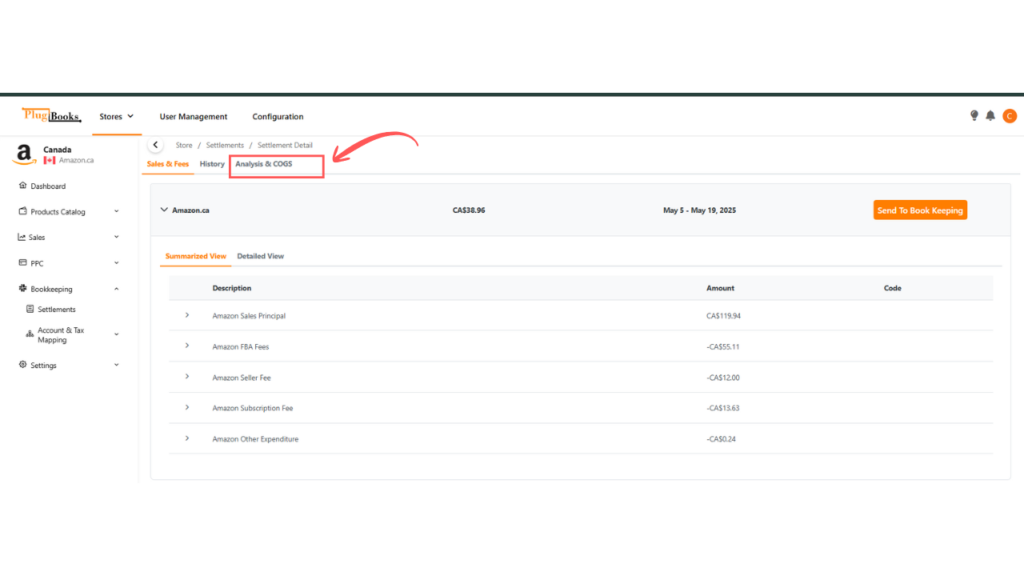Expand the Amazon Sales Principal row
Viewport: 1024px width, 576px height.
(x=187, y=315)
